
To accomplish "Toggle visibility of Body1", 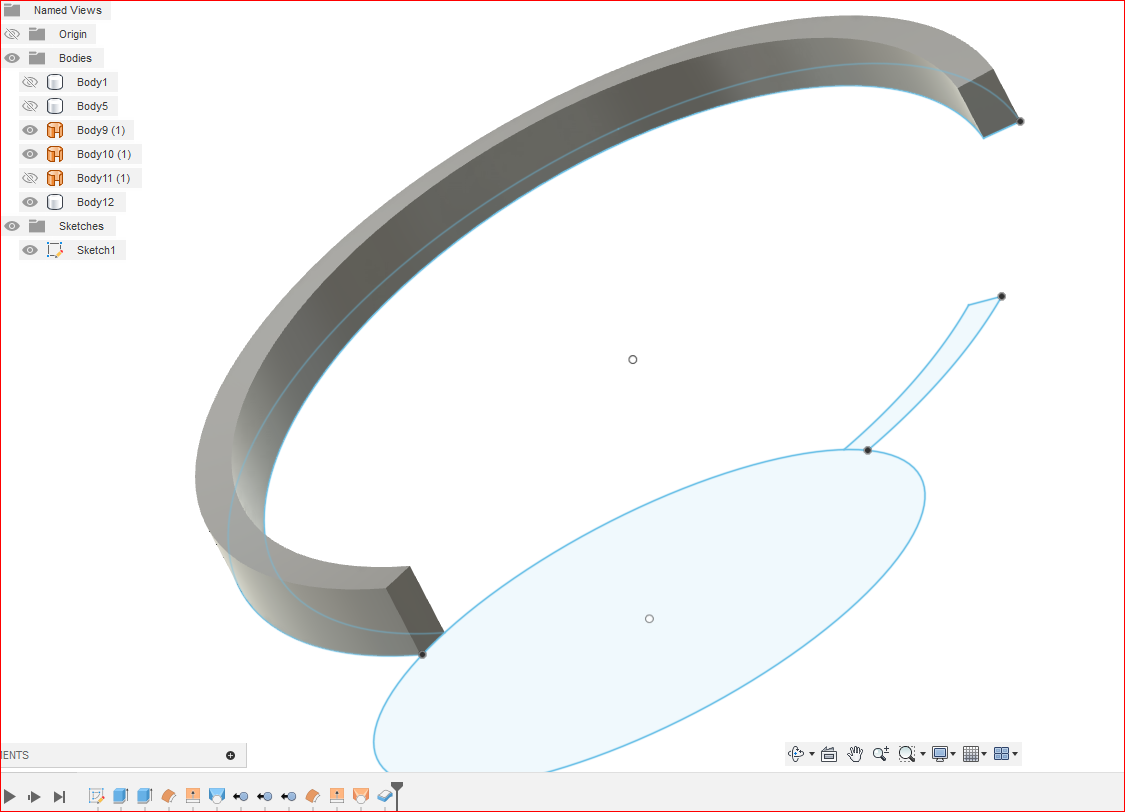I will (30, 81).
